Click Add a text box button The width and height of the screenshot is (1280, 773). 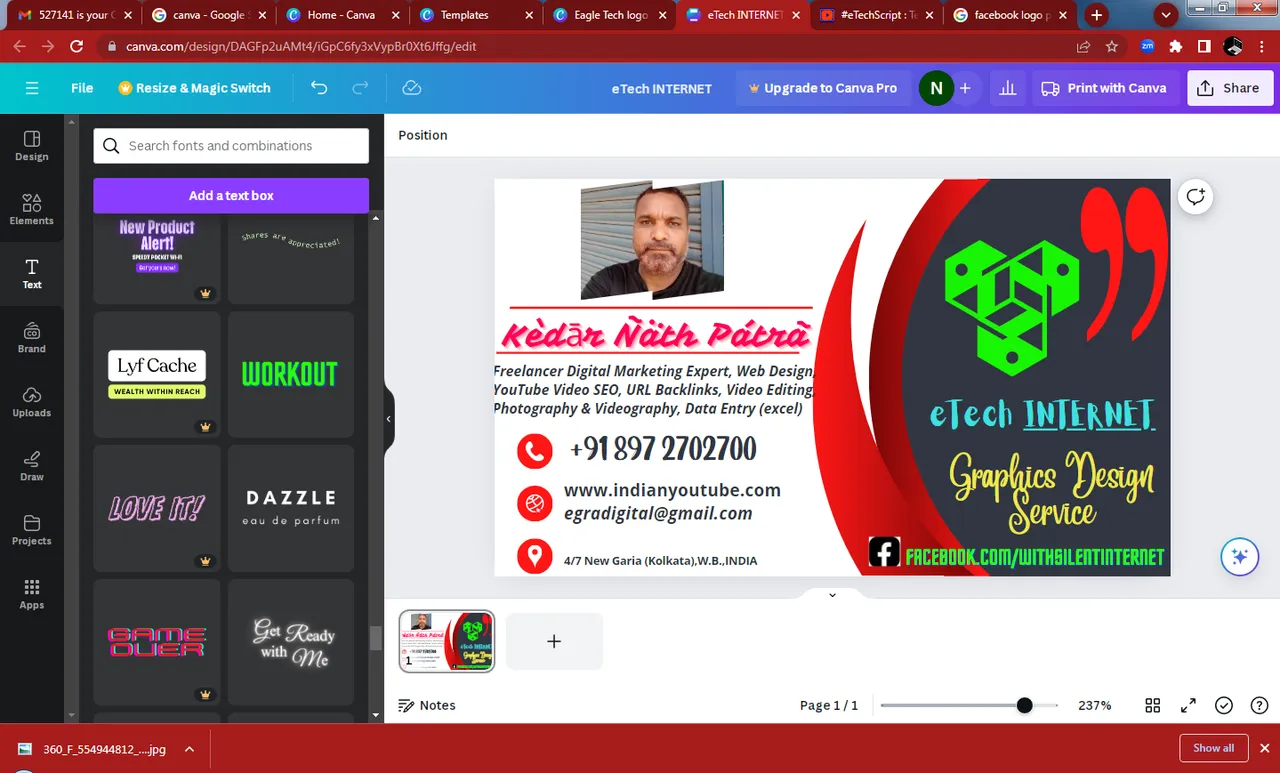(x=231, y=195)
